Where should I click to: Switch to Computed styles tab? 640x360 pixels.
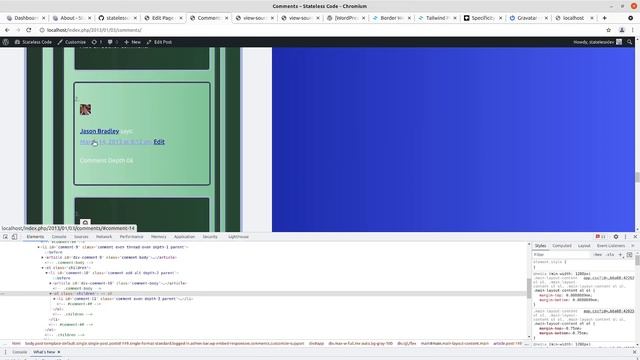coord(562,246)
